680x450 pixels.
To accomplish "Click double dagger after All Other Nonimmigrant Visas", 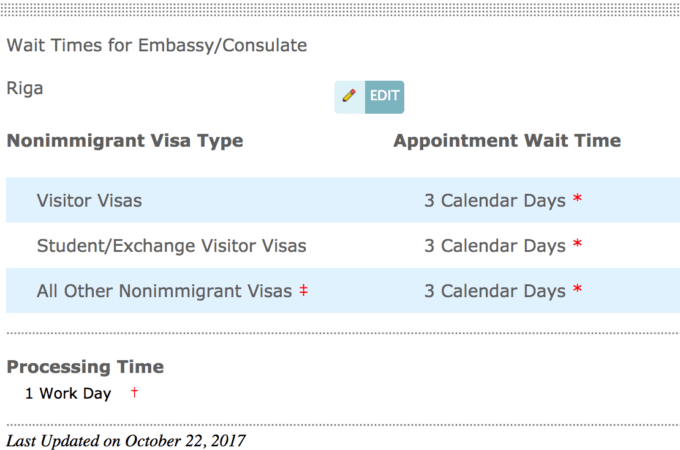I will [x=303, y=291].
